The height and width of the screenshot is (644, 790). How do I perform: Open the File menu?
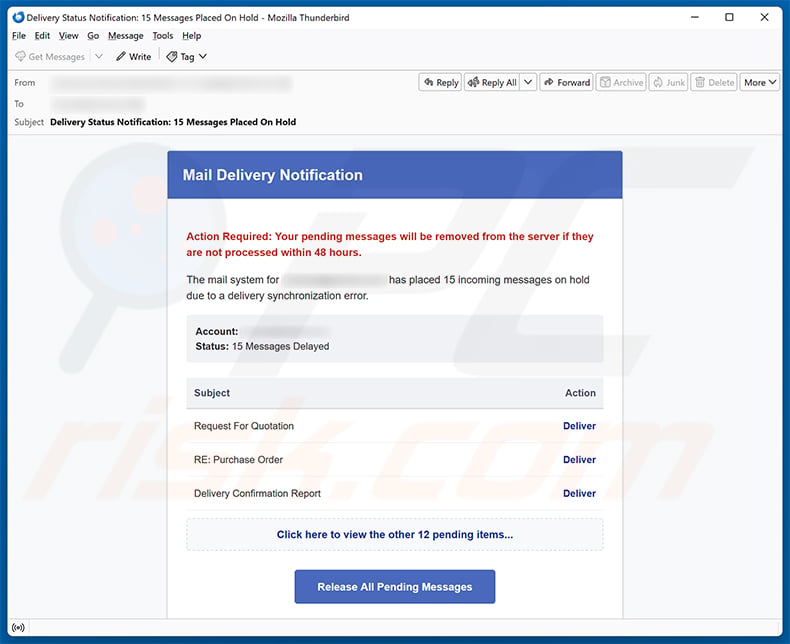click(x=19, y=36)
